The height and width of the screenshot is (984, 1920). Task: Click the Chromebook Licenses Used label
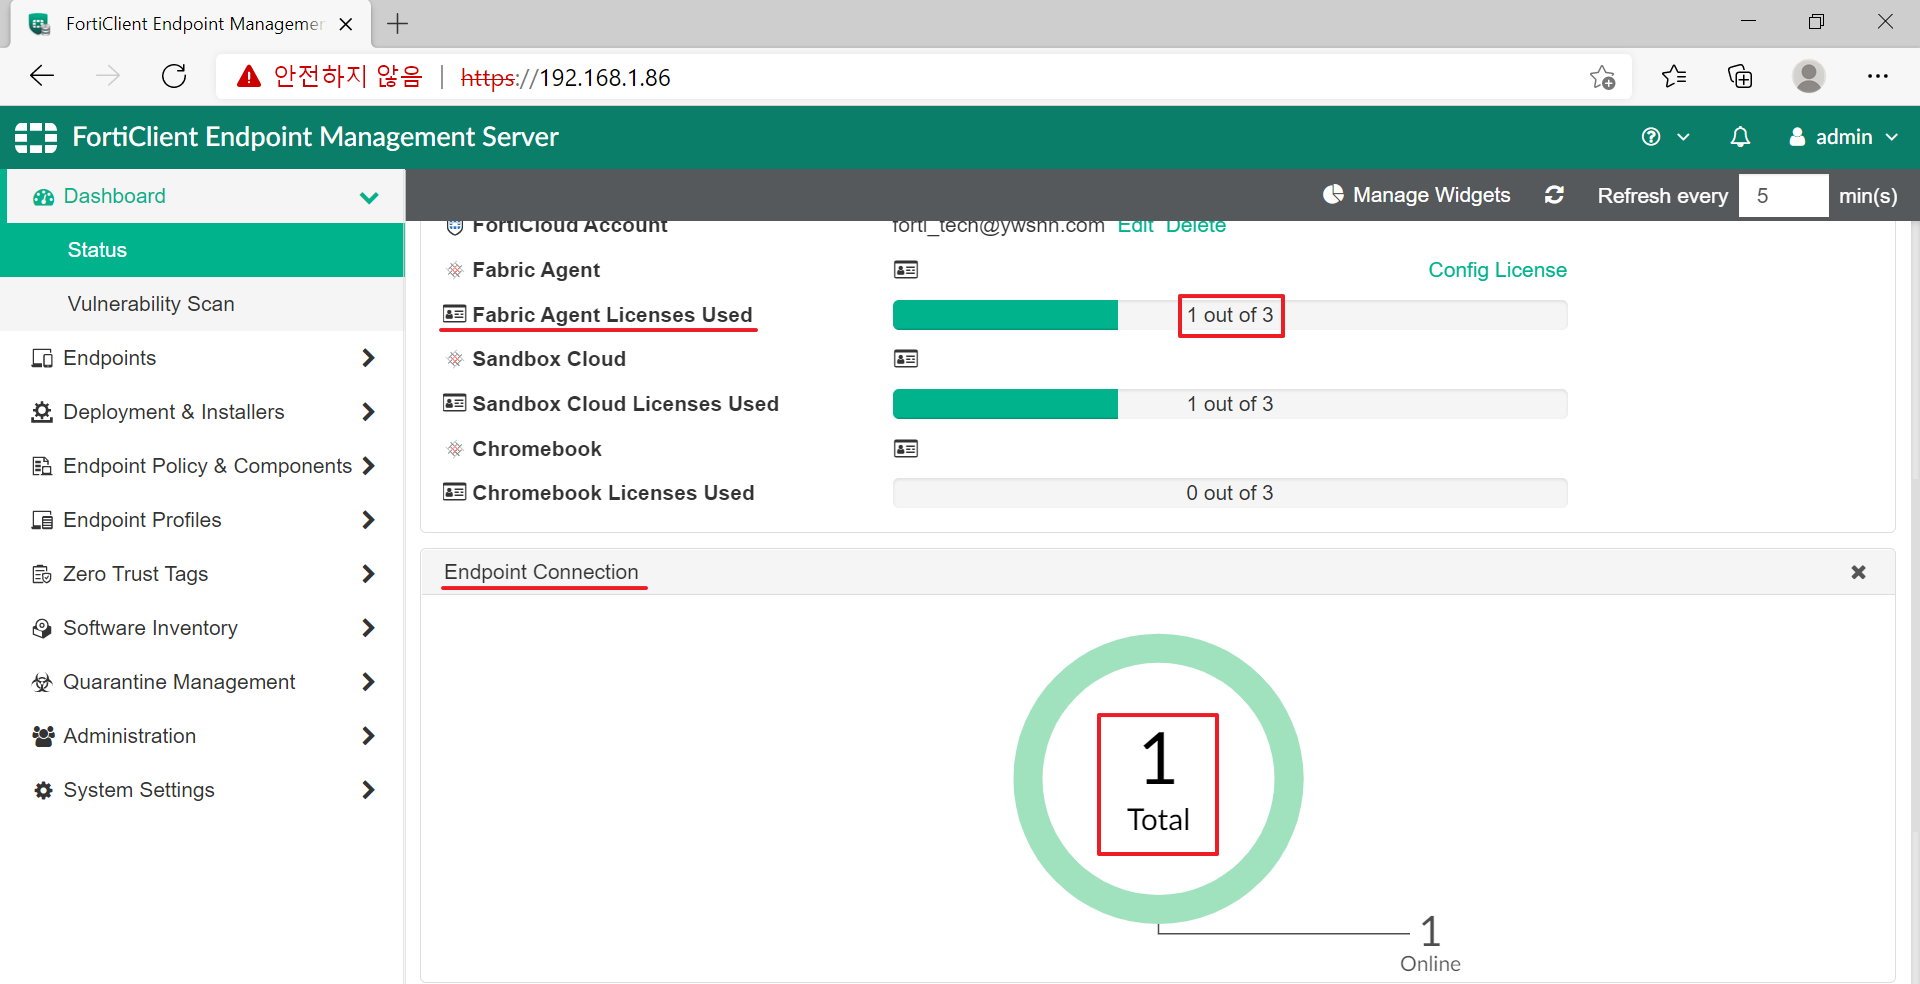613,493
